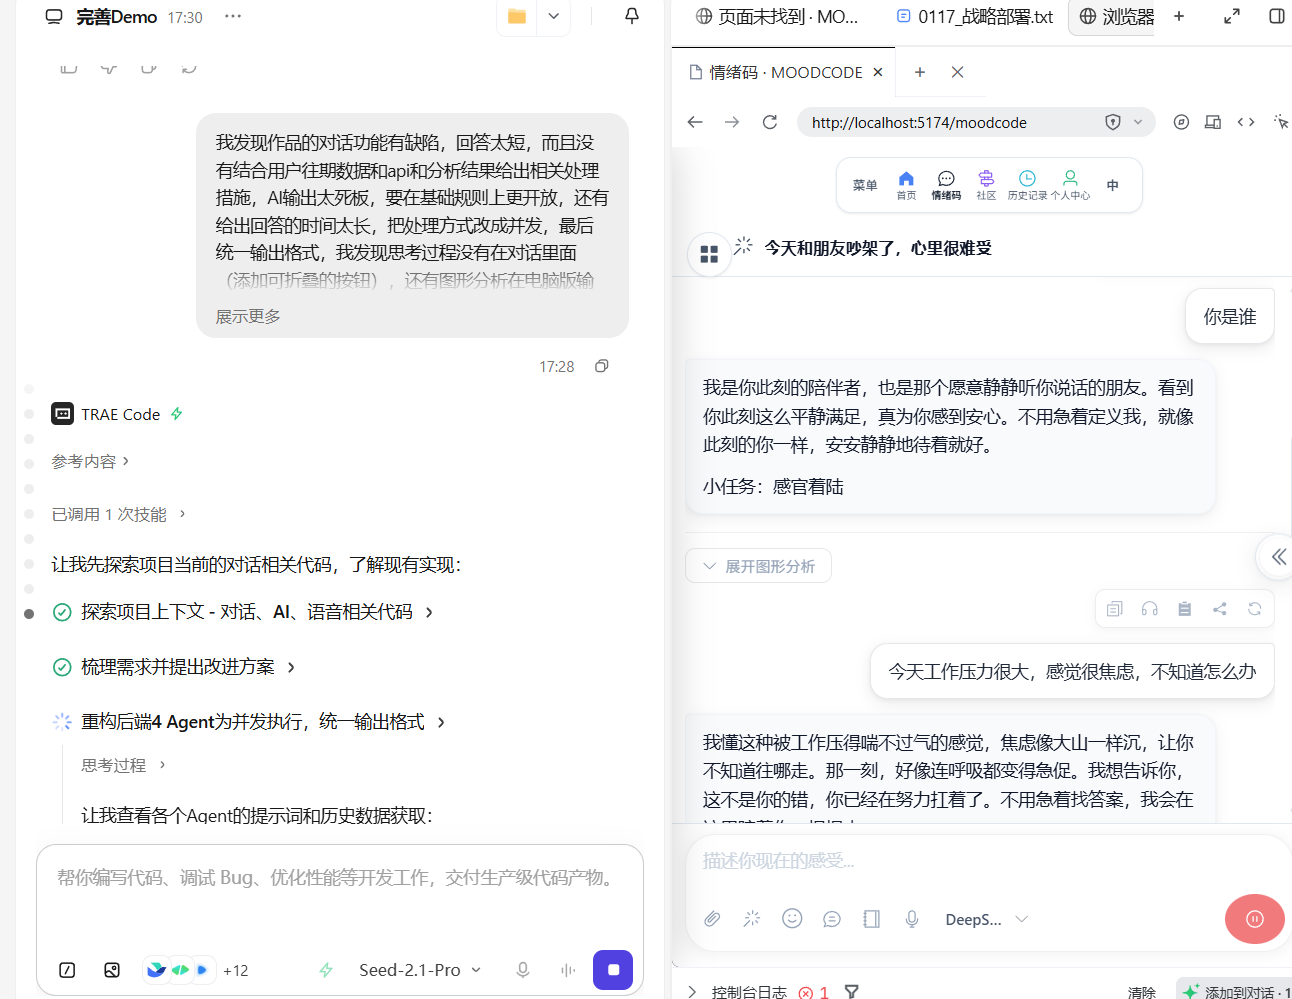Image resolution: width=1292 pixels, height=999 pixels.
Task: Click the add image icon in TRAE input
Action: 112,970
